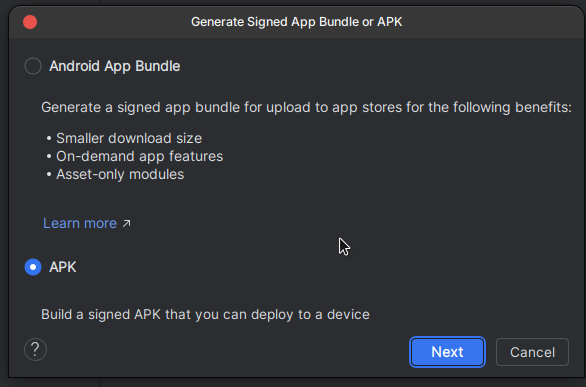Click the signed app bundle benefits sentence
This screenshot has width=586, height=387.
pyautogui.click(x=306, y=108)
